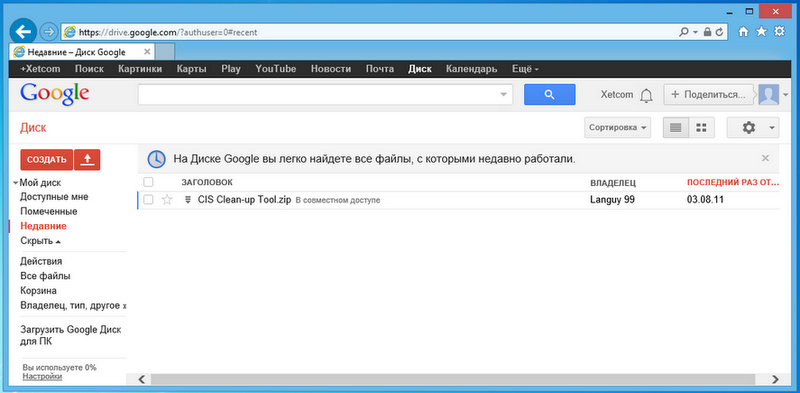Image resolution: width=800 pixels, height=393 pixels.
Task: Open the browser home page icon
Action: [743, 32]
